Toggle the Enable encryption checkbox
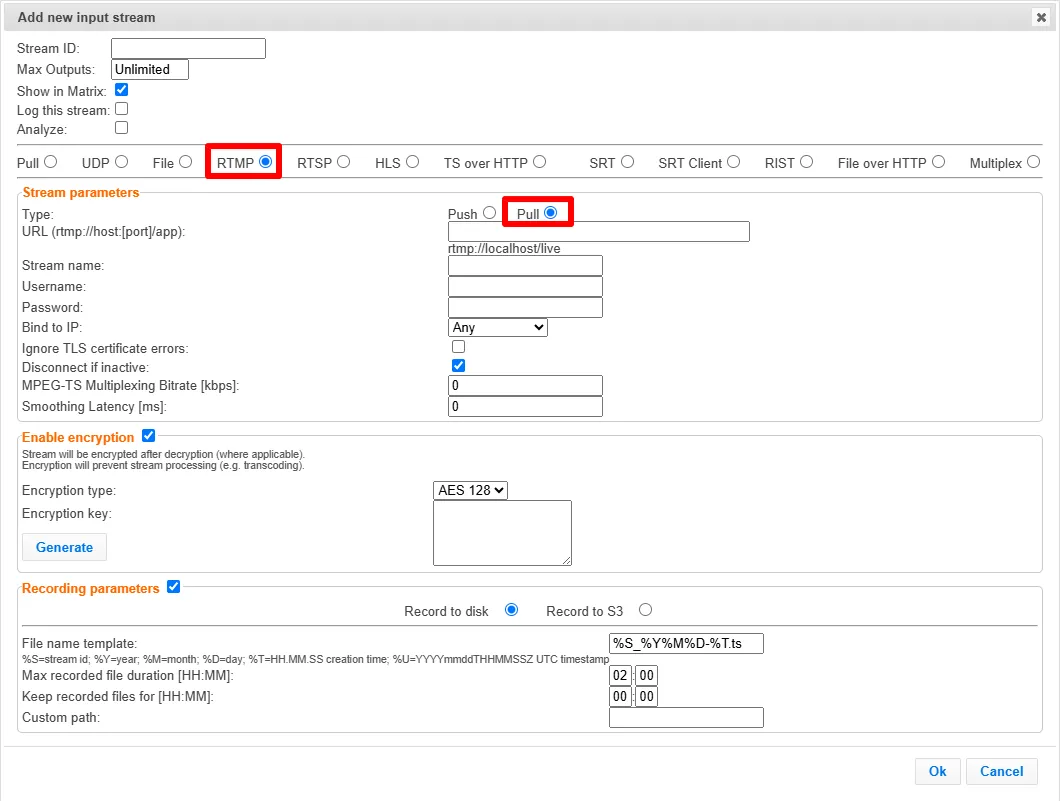This screenshot has width=1060, height=801. pos(149,436)
